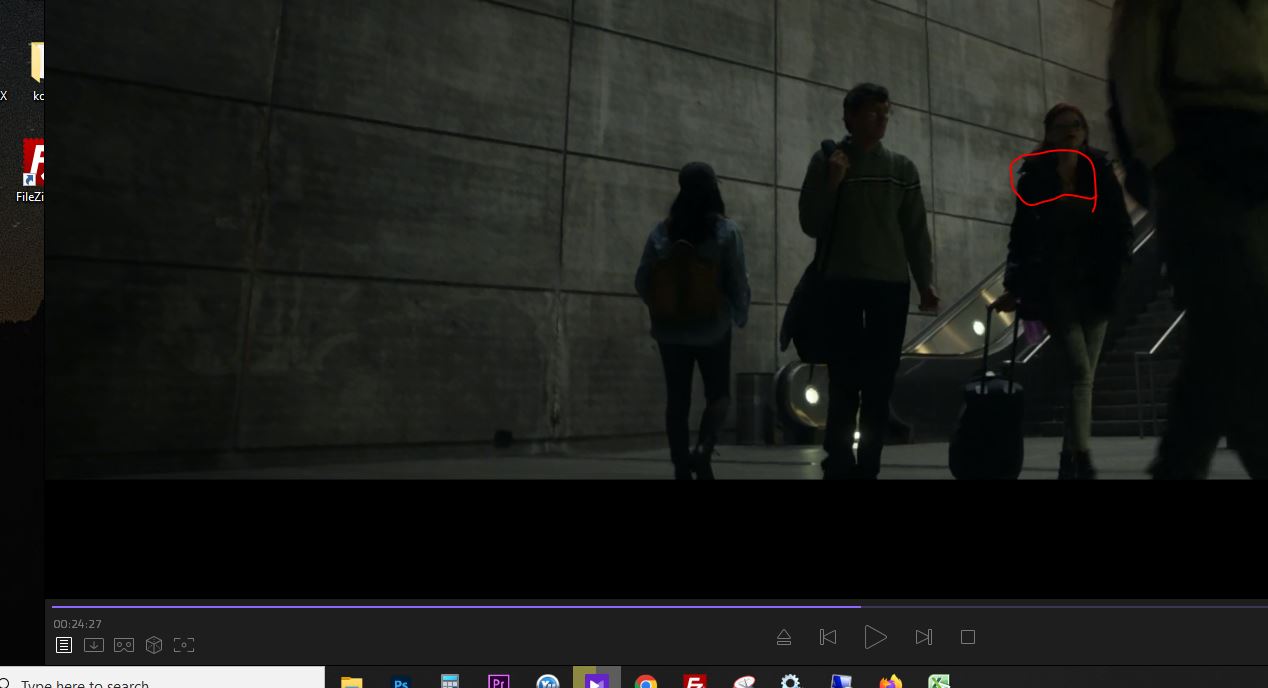
Task: Click the purple seek progress bar
Action: click(455, 606)
